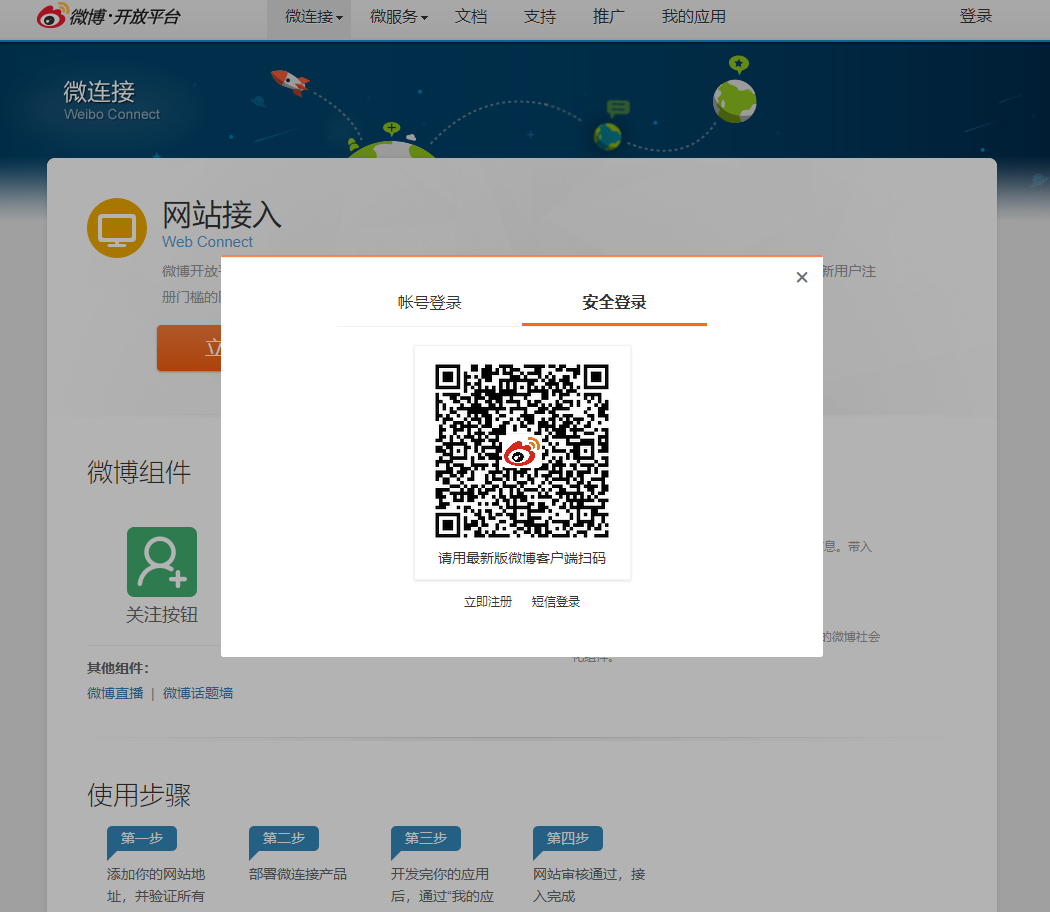The width and height of the screenshot is (1050, 912).
Task: Click the 请用最新版微博客户端扫码 caption
Action: click(522, 558)
